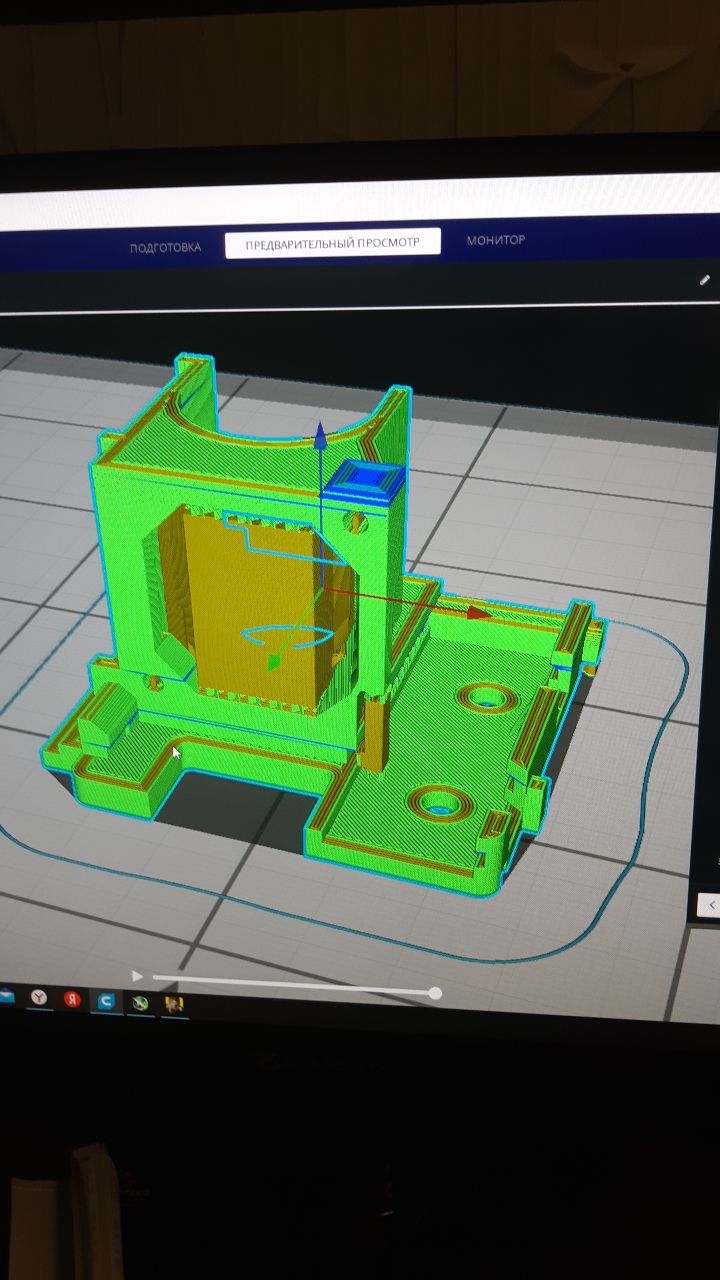The image size is (720, 1280).
Task: Open the red Я Yandex taskbar icon
Action: click(x=72, y=999)
